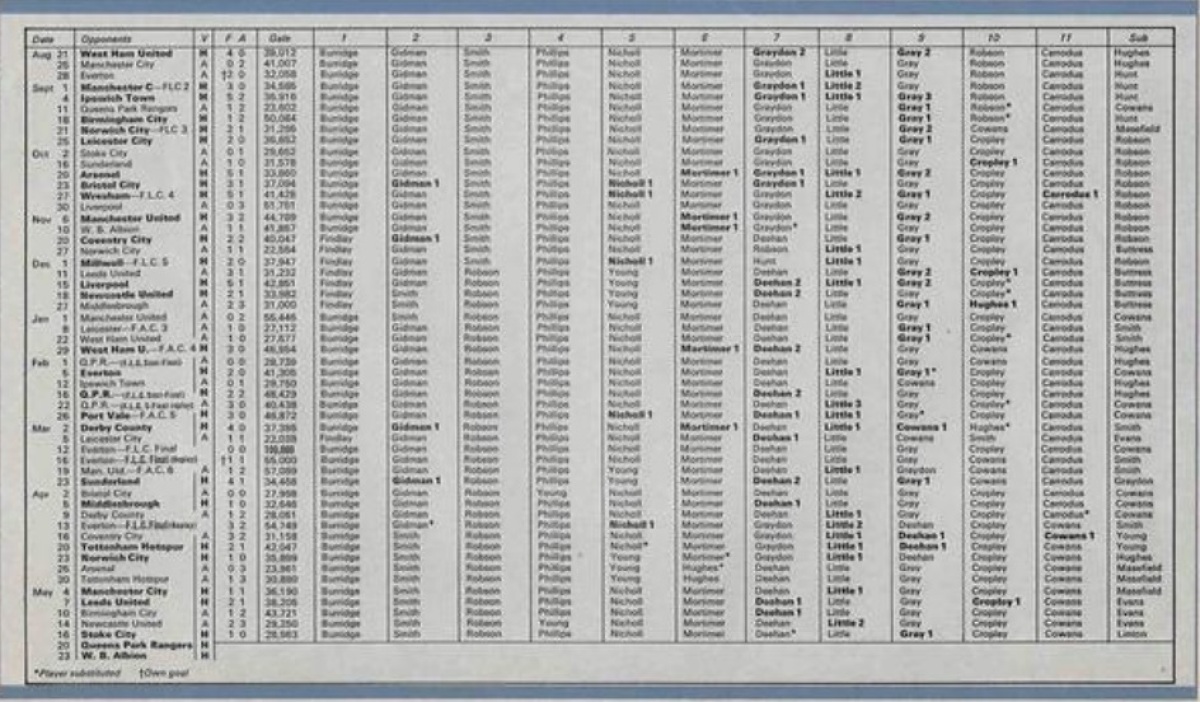Select the Sub column header
Screen dimensions: 1200x702
1140,38
